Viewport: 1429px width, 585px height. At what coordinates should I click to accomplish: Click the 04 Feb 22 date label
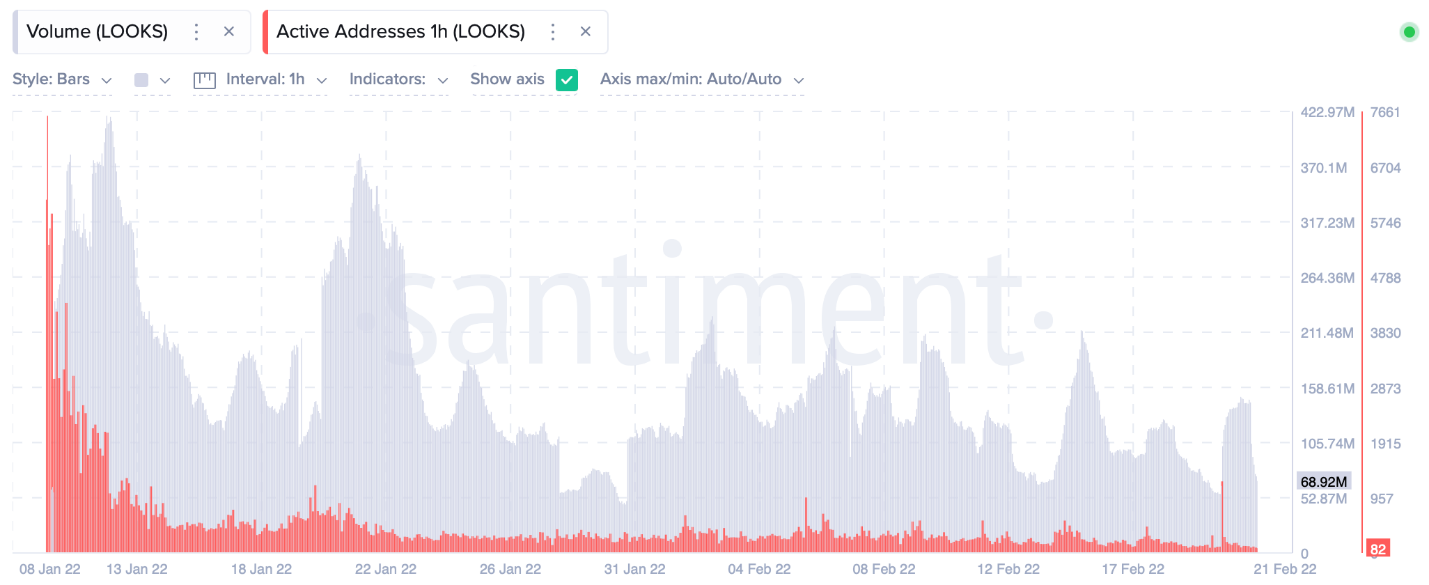pyautogui.click(x=759, y=569)
